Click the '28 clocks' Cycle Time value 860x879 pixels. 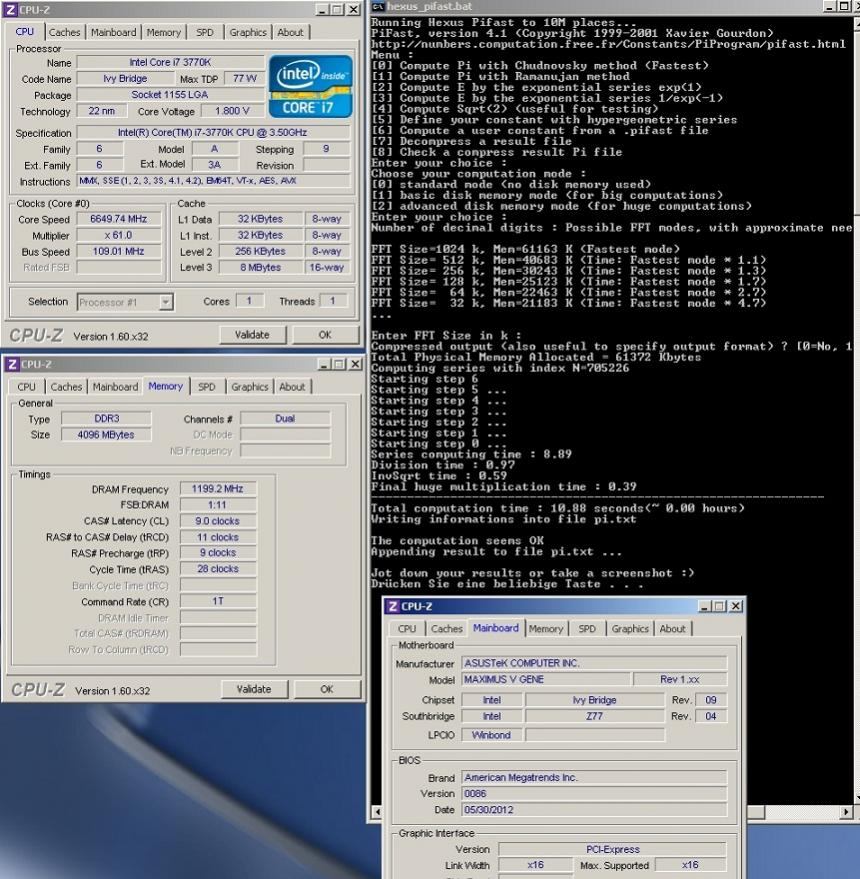tap(218, 568)
